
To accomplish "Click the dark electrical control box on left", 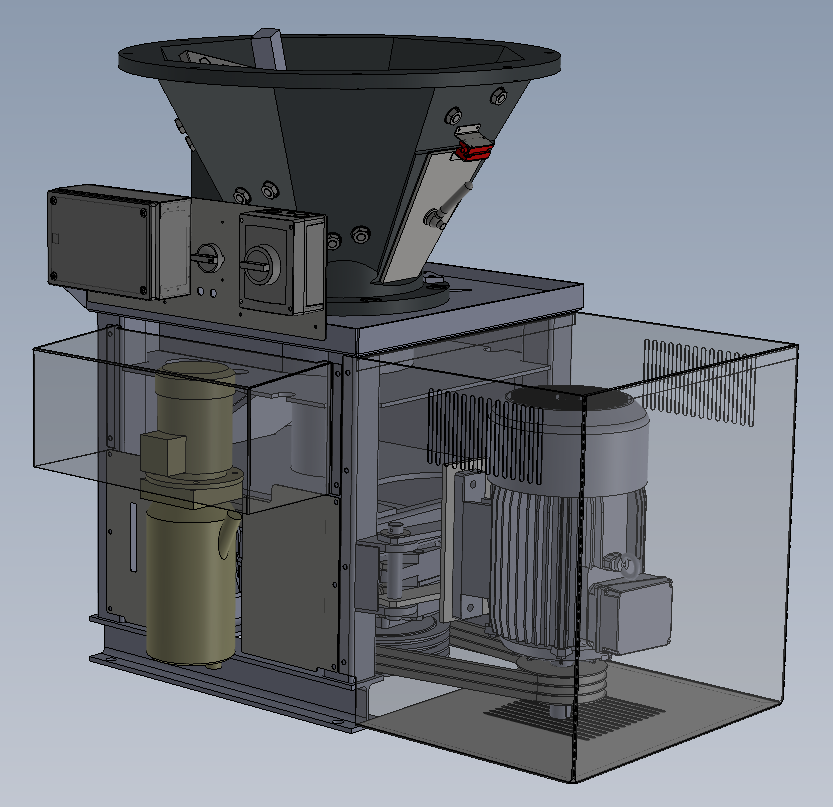I will 100,240.
